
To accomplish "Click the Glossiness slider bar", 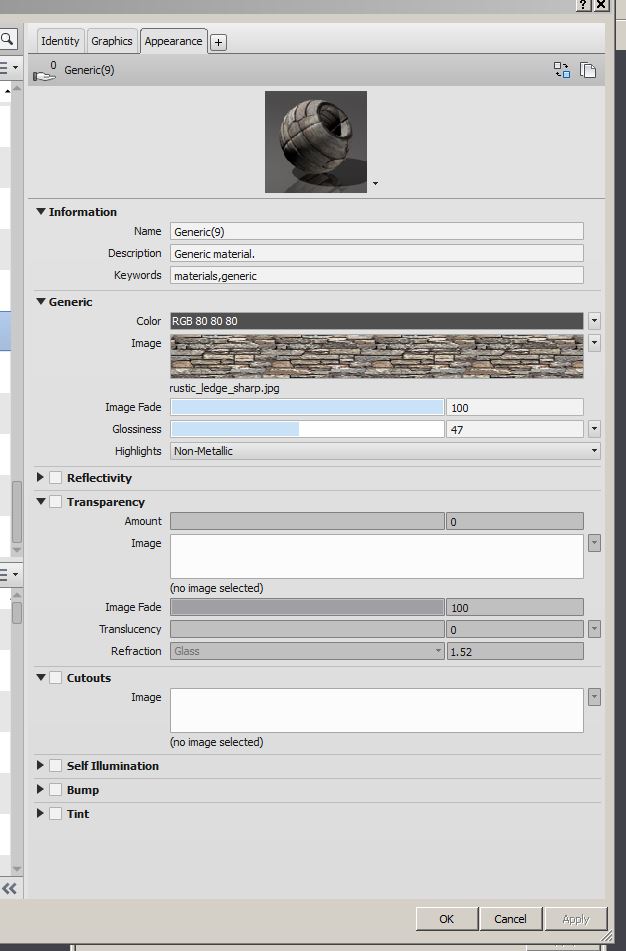I will (306, 429).
